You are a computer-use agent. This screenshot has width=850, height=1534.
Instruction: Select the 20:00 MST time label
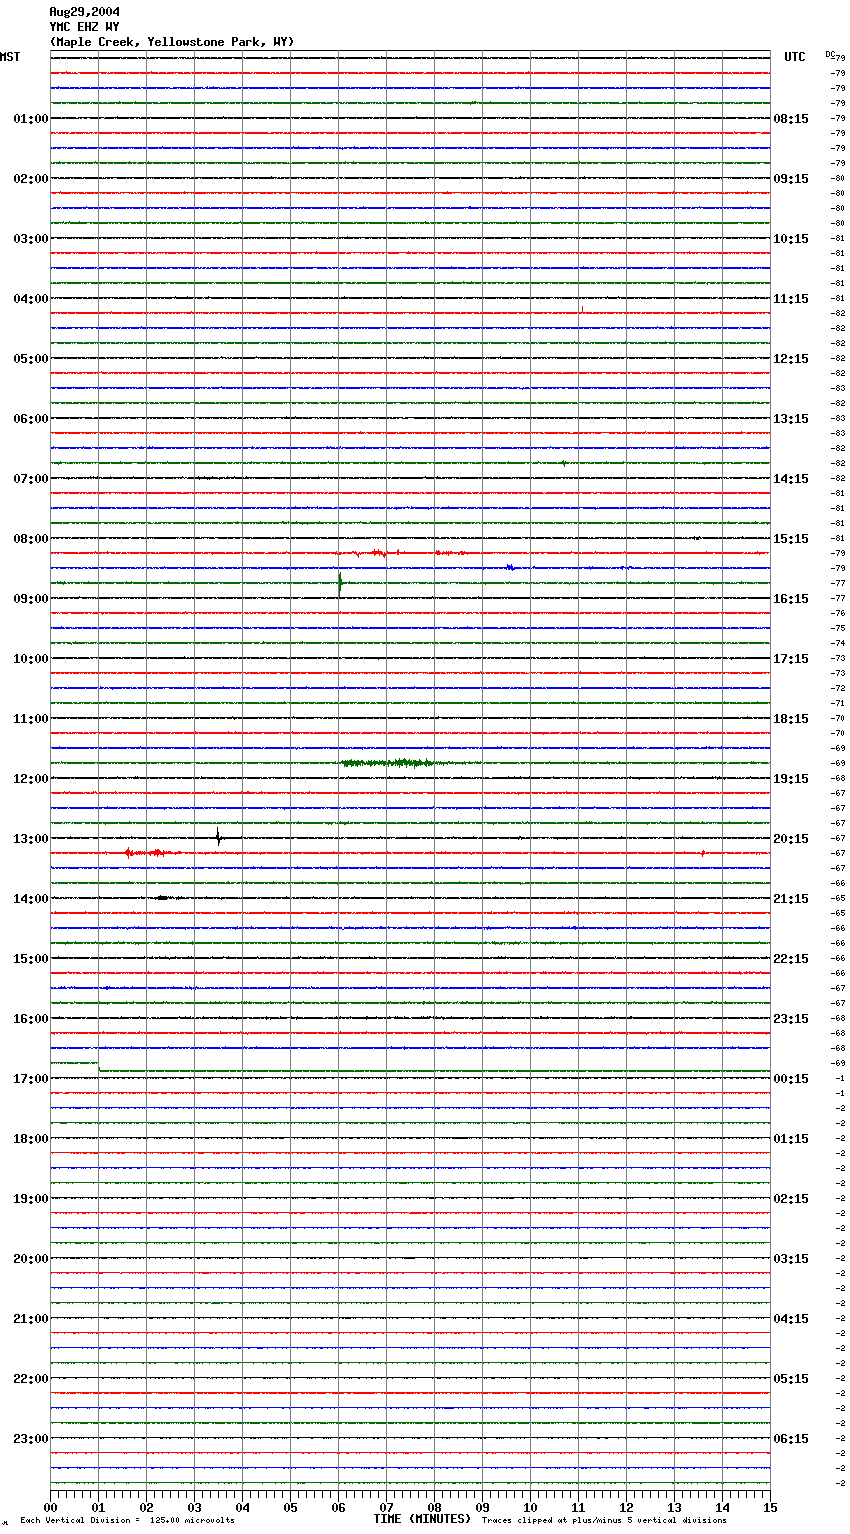pyautogui.click(x=31, y=1259)
